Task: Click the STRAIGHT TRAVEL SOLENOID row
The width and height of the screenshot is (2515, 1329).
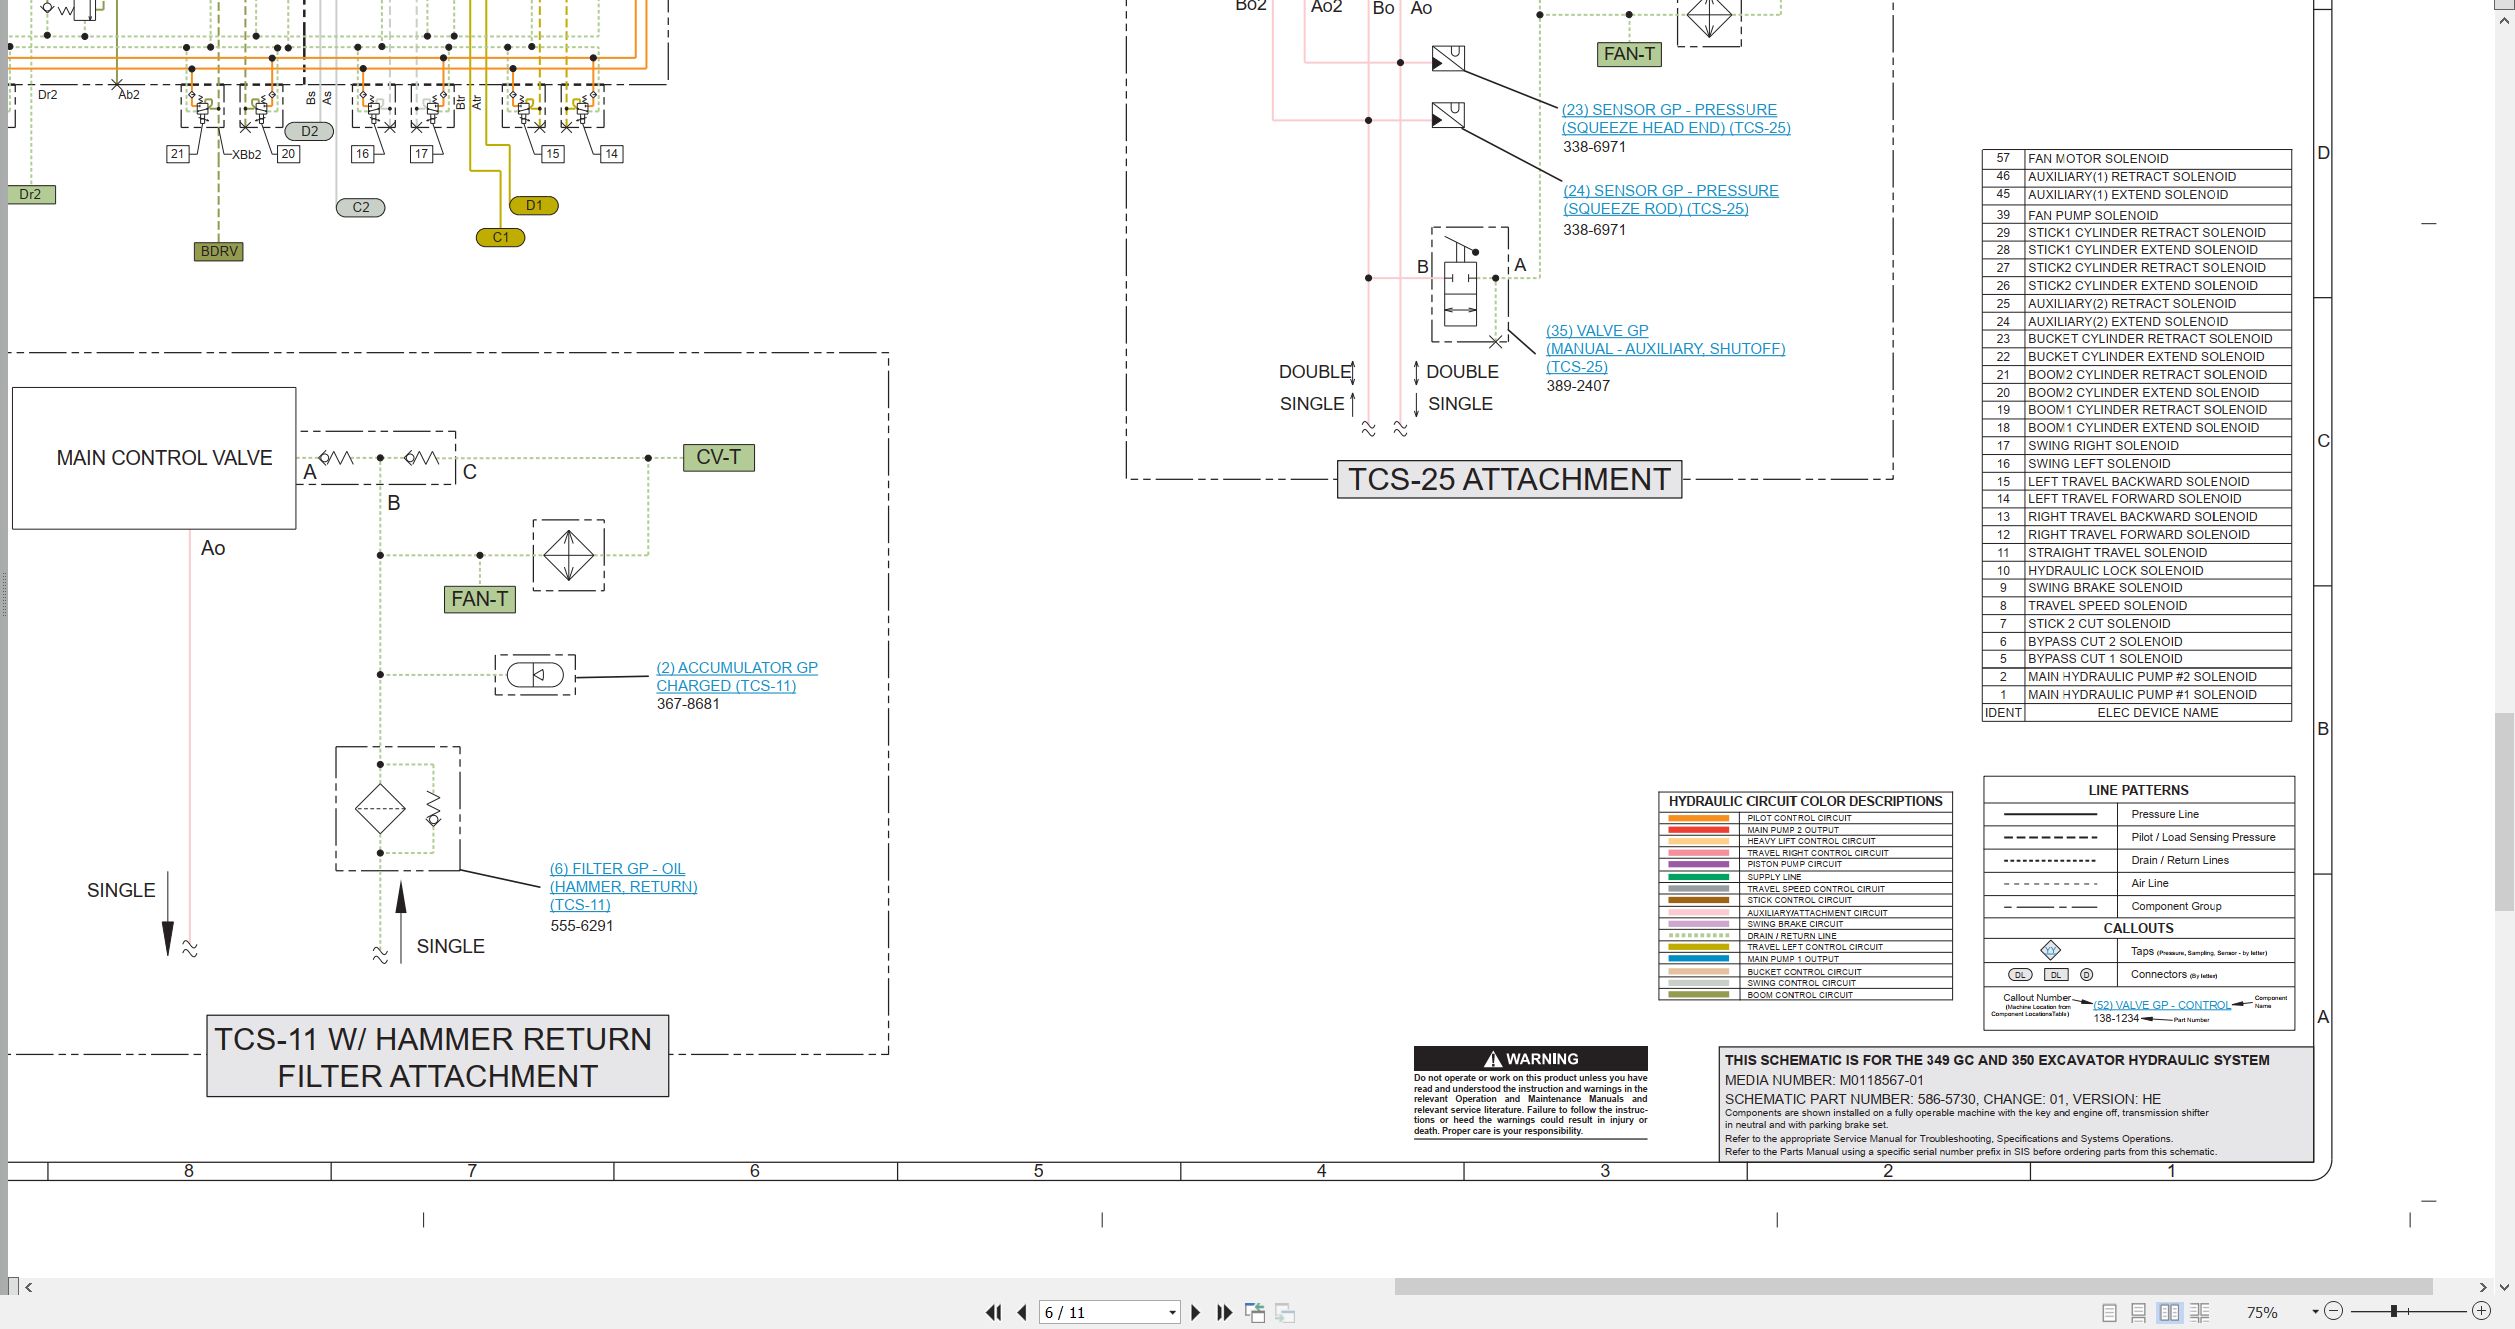Action: click(2137, 552)
